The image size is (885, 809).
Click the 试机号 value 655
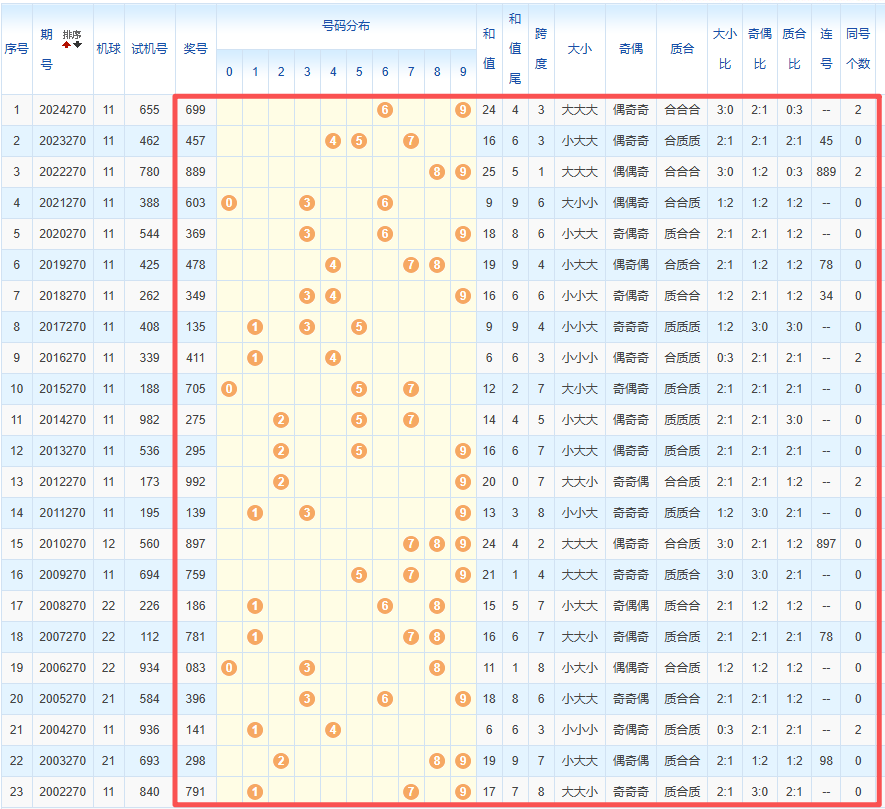click(149, 110)
